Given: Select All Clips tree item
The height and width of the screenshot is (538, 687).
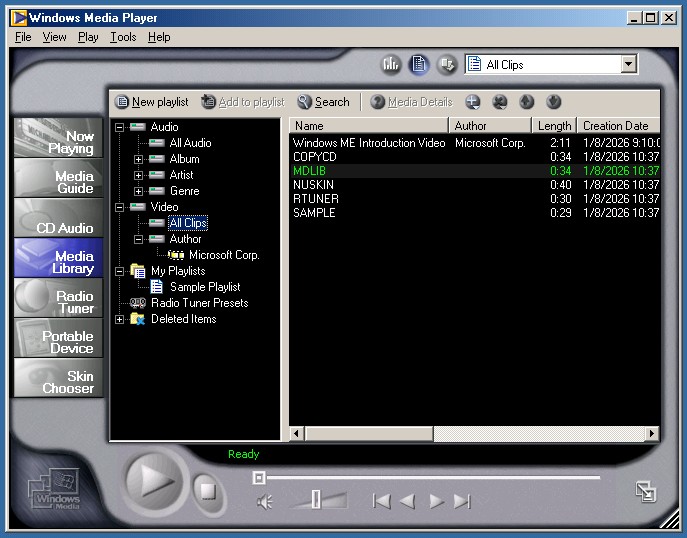Looking at the screenshot, I should (x=188, y=223).
